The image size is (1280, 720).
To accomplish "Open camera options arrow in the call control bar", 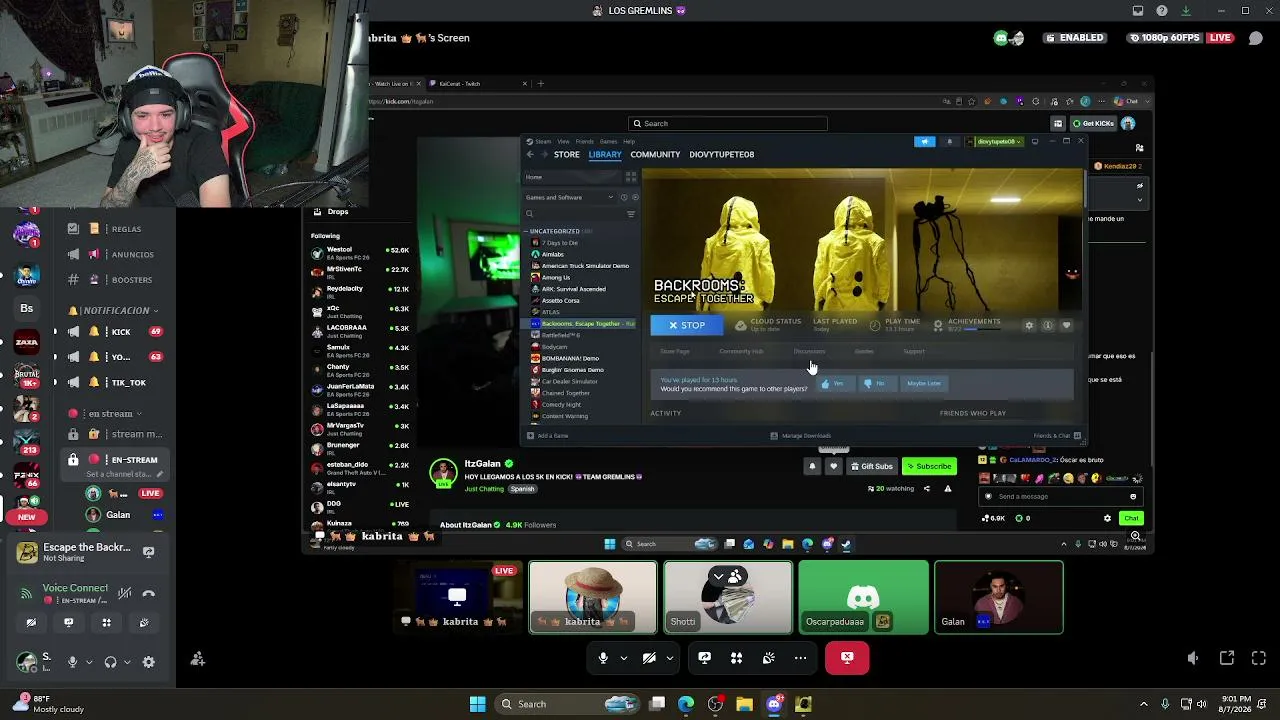I will (x=670, y=658).
